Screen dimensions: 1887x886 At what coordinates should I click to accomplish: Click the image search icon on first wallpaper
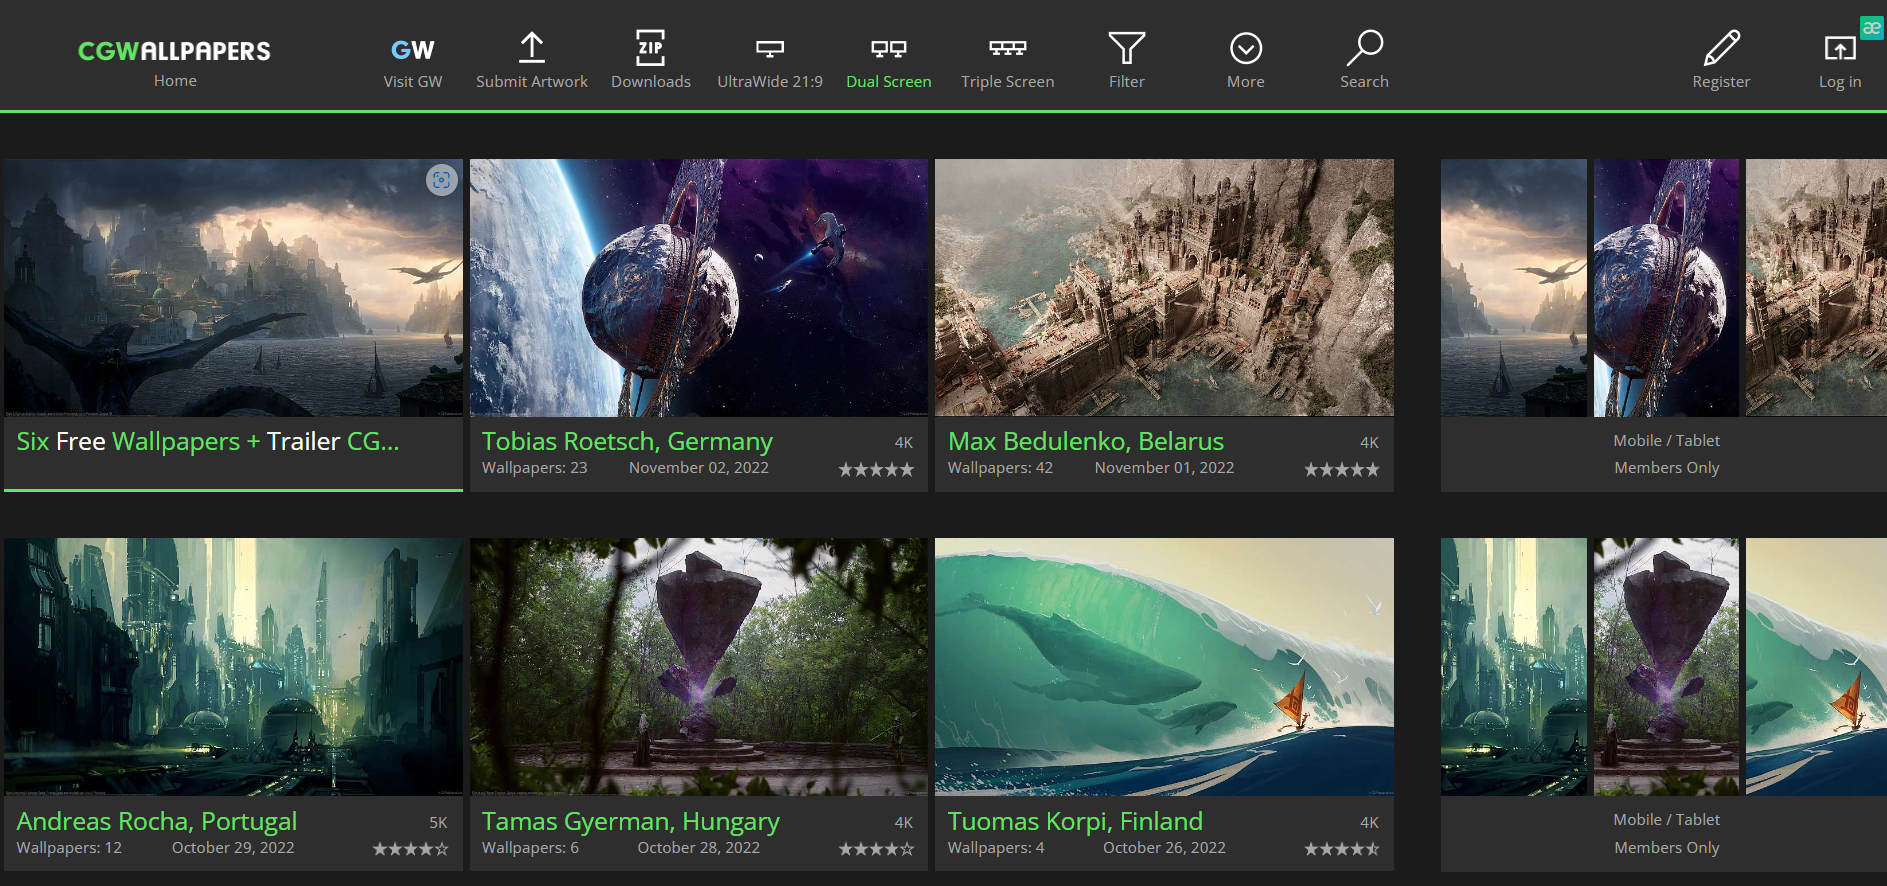click(x=441, y=180)
